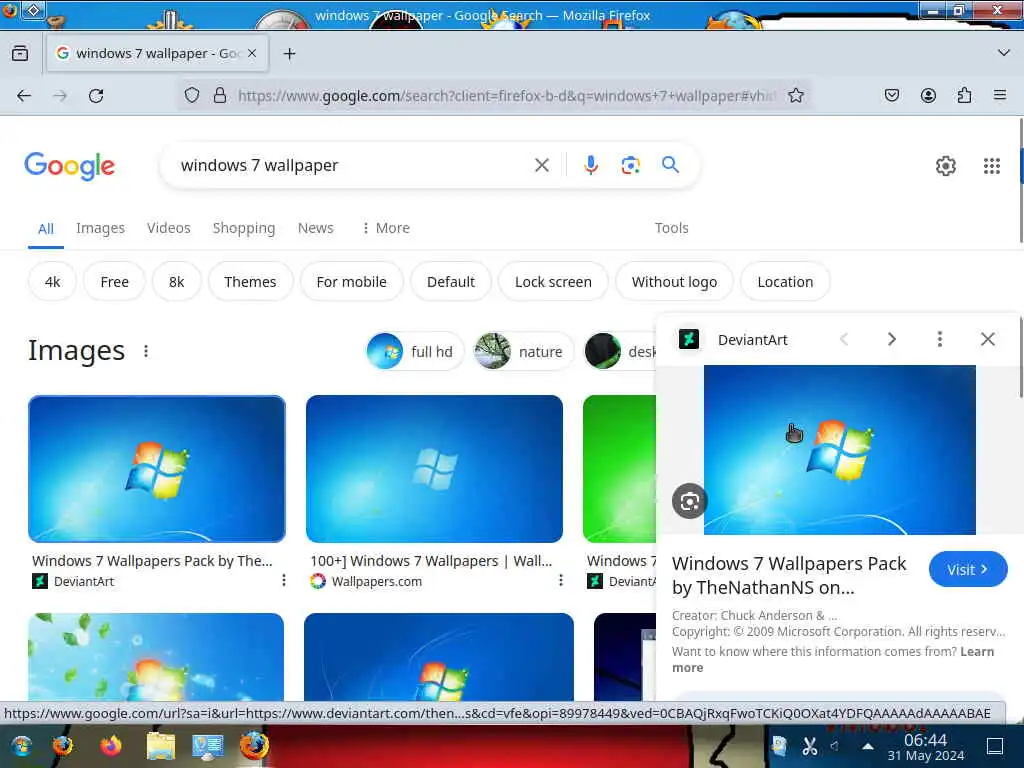Expand hidden system tray icons arrow
Image resolution: width=1024 pixels, height=768 pixels.
[867, 745]
